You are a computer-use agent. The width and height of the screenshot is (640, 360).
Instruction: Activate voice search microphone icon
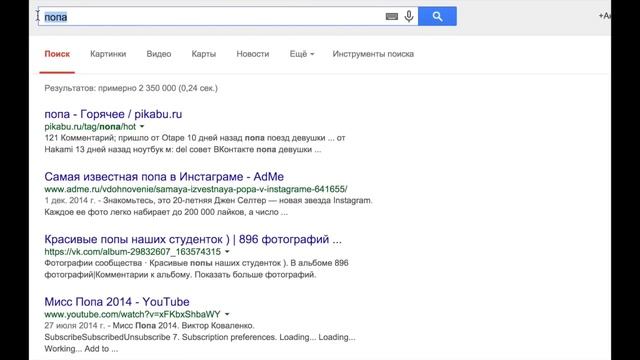click(409, 16)
